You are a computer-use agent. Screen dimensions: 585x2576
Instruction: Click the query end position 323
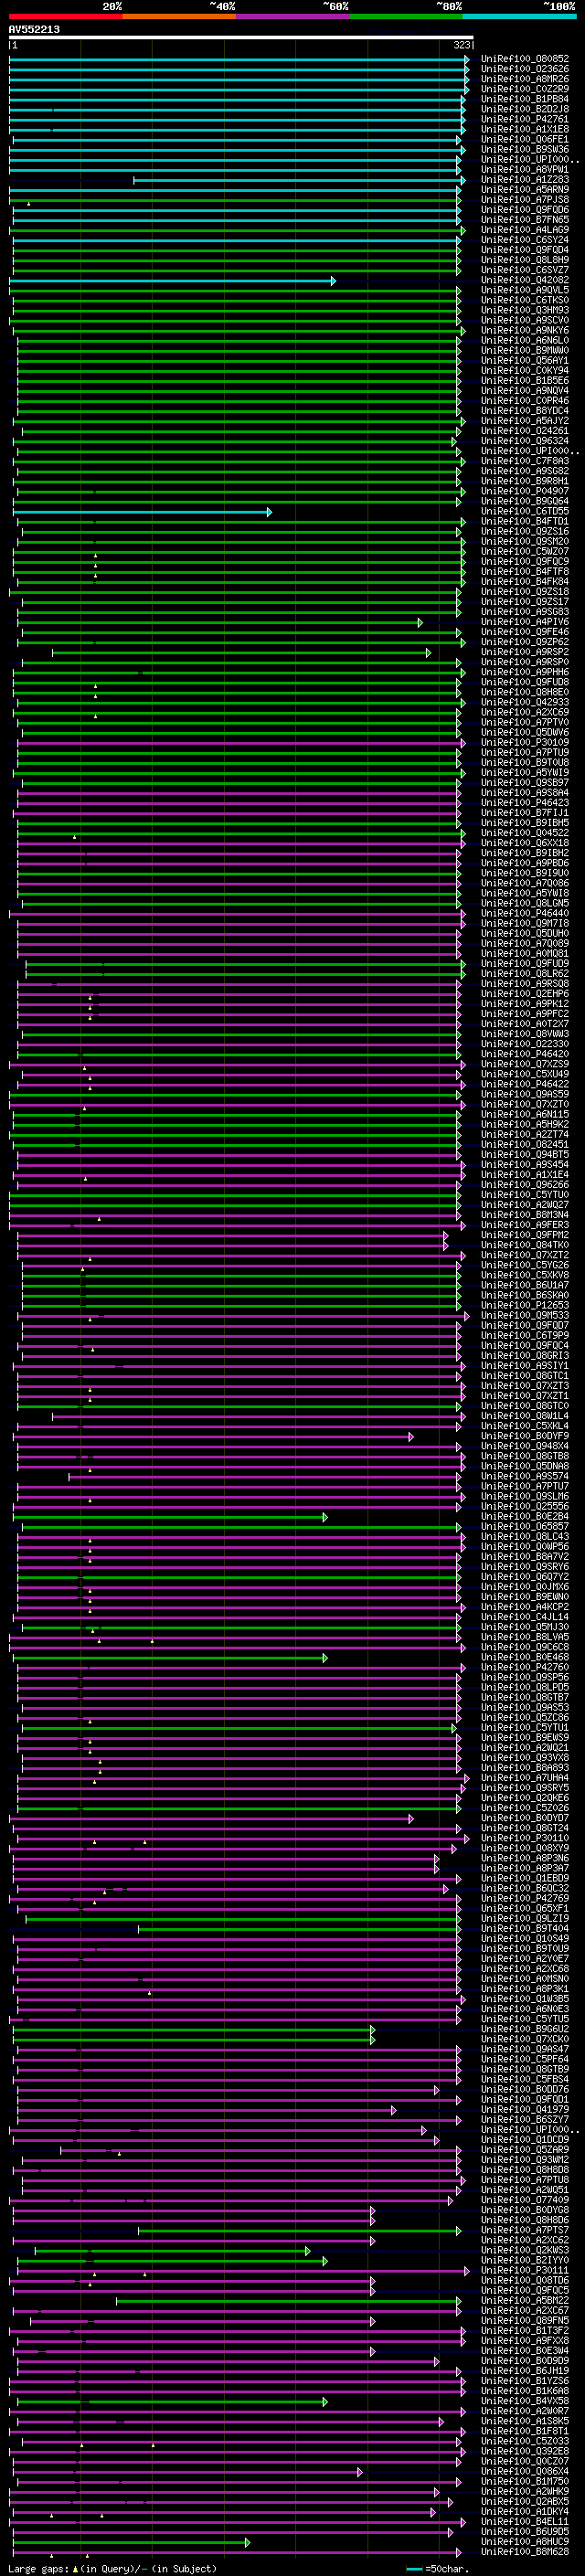tap(461, 45)
